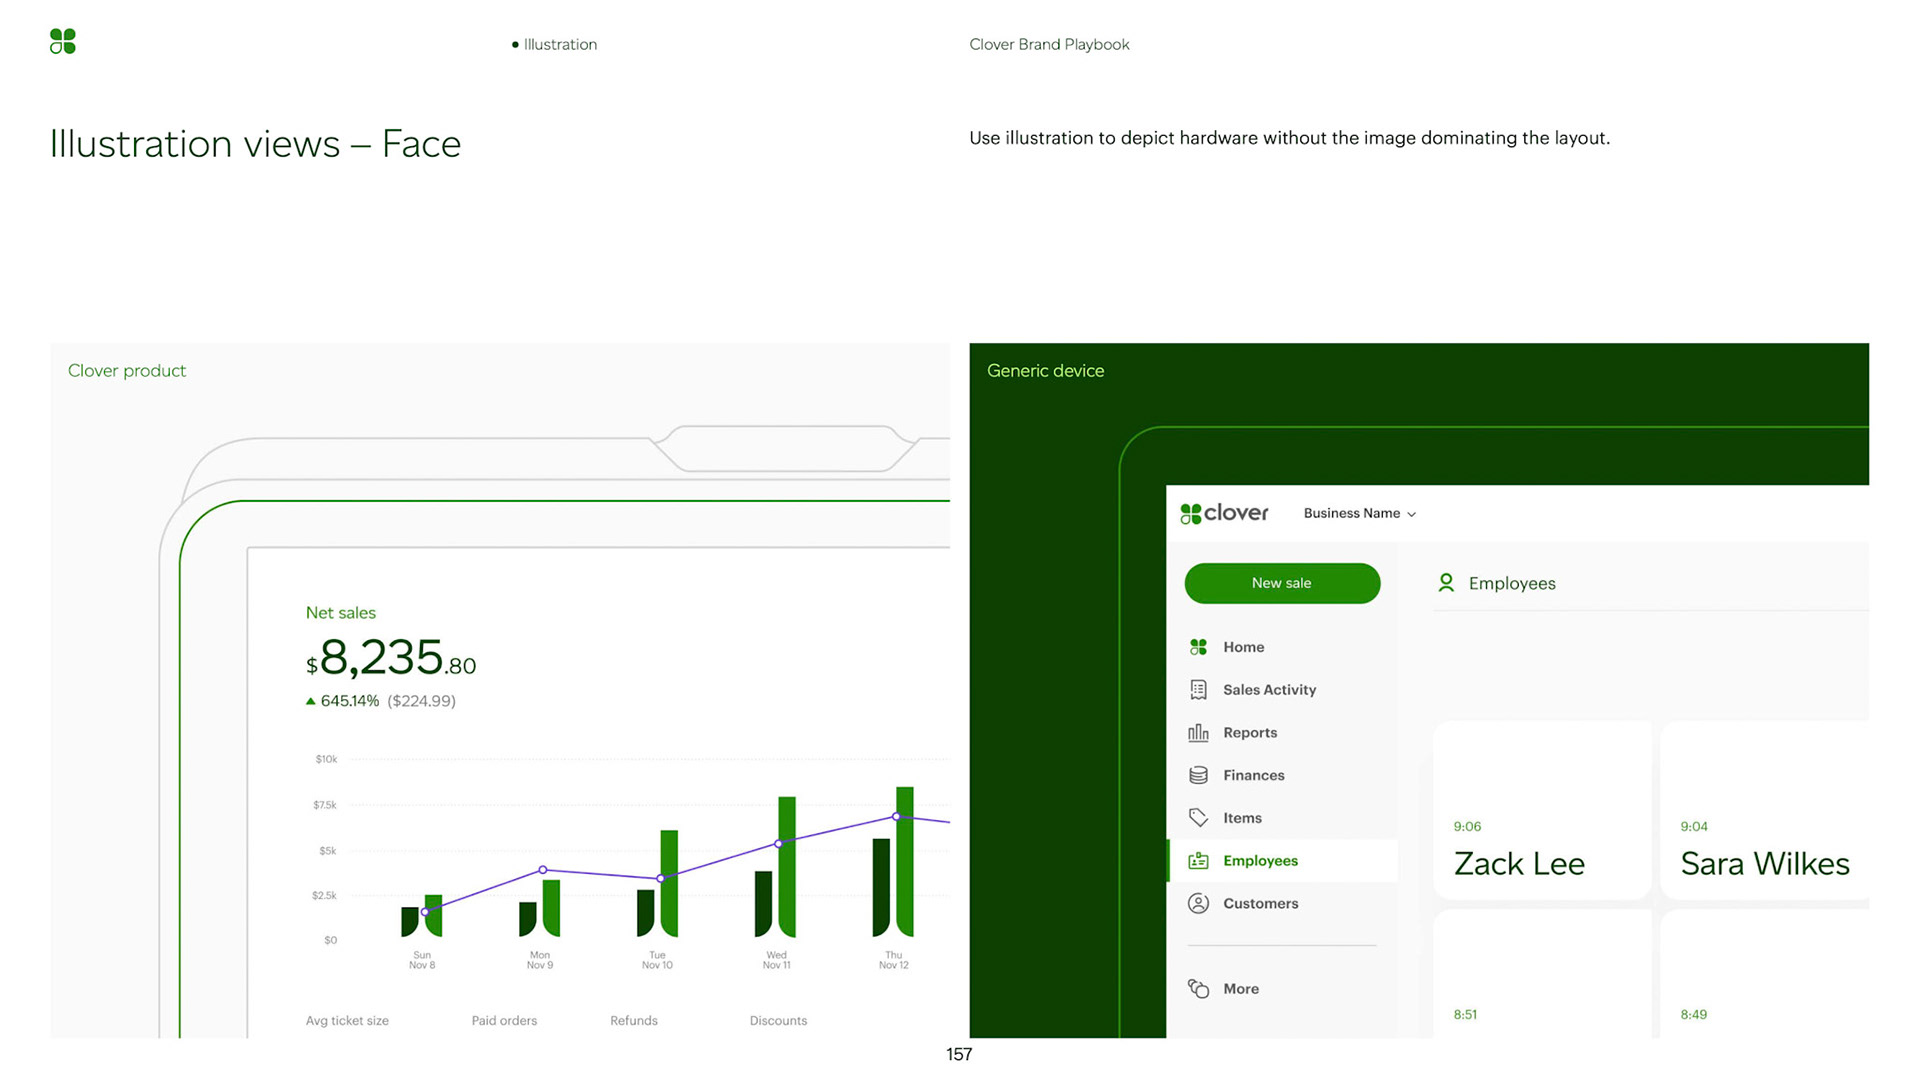Click the ($224.99) amount
This screenshot has width=1920, height=1079.
pos(421,701)
